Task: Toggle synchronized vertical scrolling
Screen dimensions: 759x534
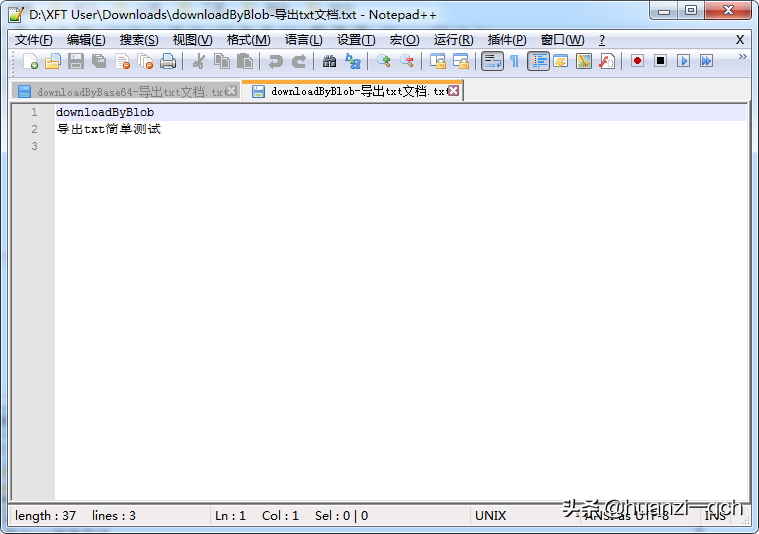Action: [438, 61]
